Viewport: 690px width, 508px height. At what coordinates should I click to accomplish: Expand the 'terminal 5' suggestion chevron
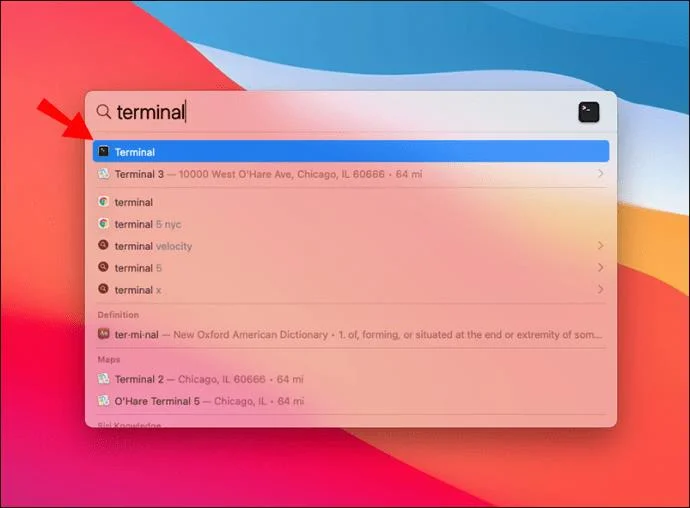pyautogui.click(x=600, y=267)
